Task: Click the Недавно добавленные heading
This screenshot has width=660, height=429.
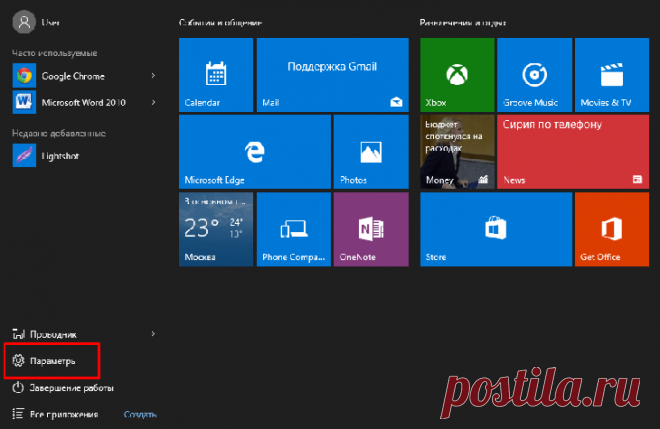Action: click(x=59, y=133)
